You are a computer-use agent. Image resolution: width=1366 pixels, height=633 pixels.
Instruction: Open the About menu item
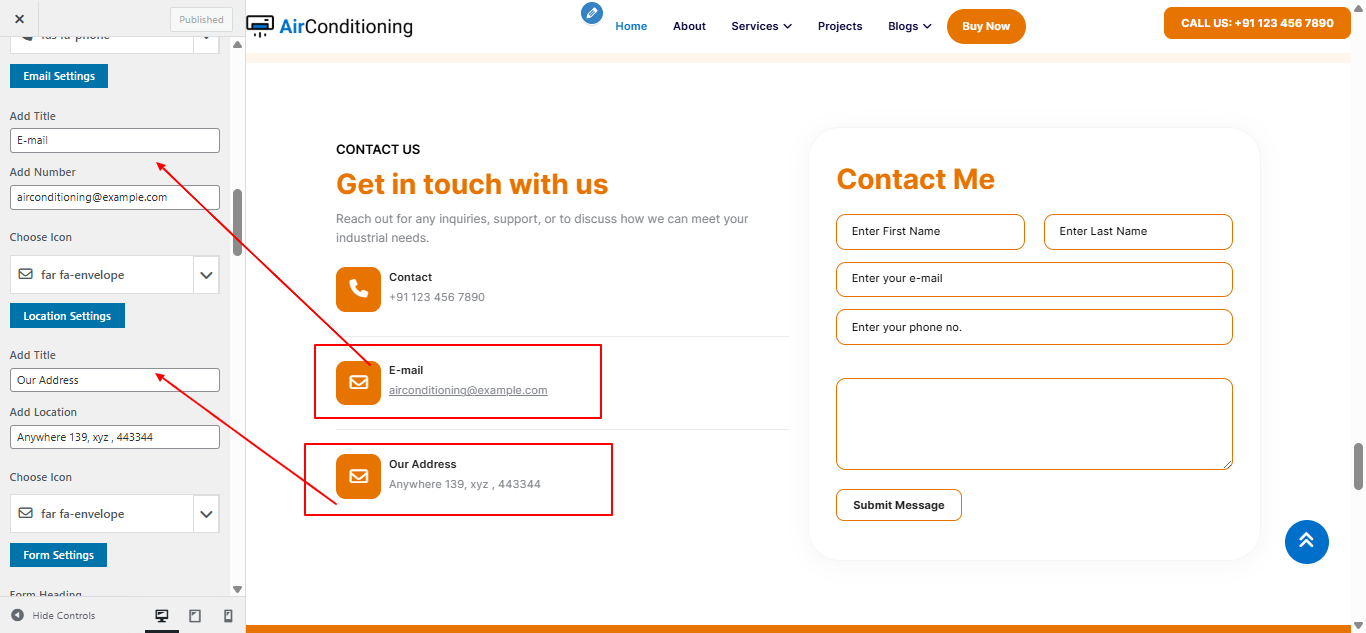689,26
